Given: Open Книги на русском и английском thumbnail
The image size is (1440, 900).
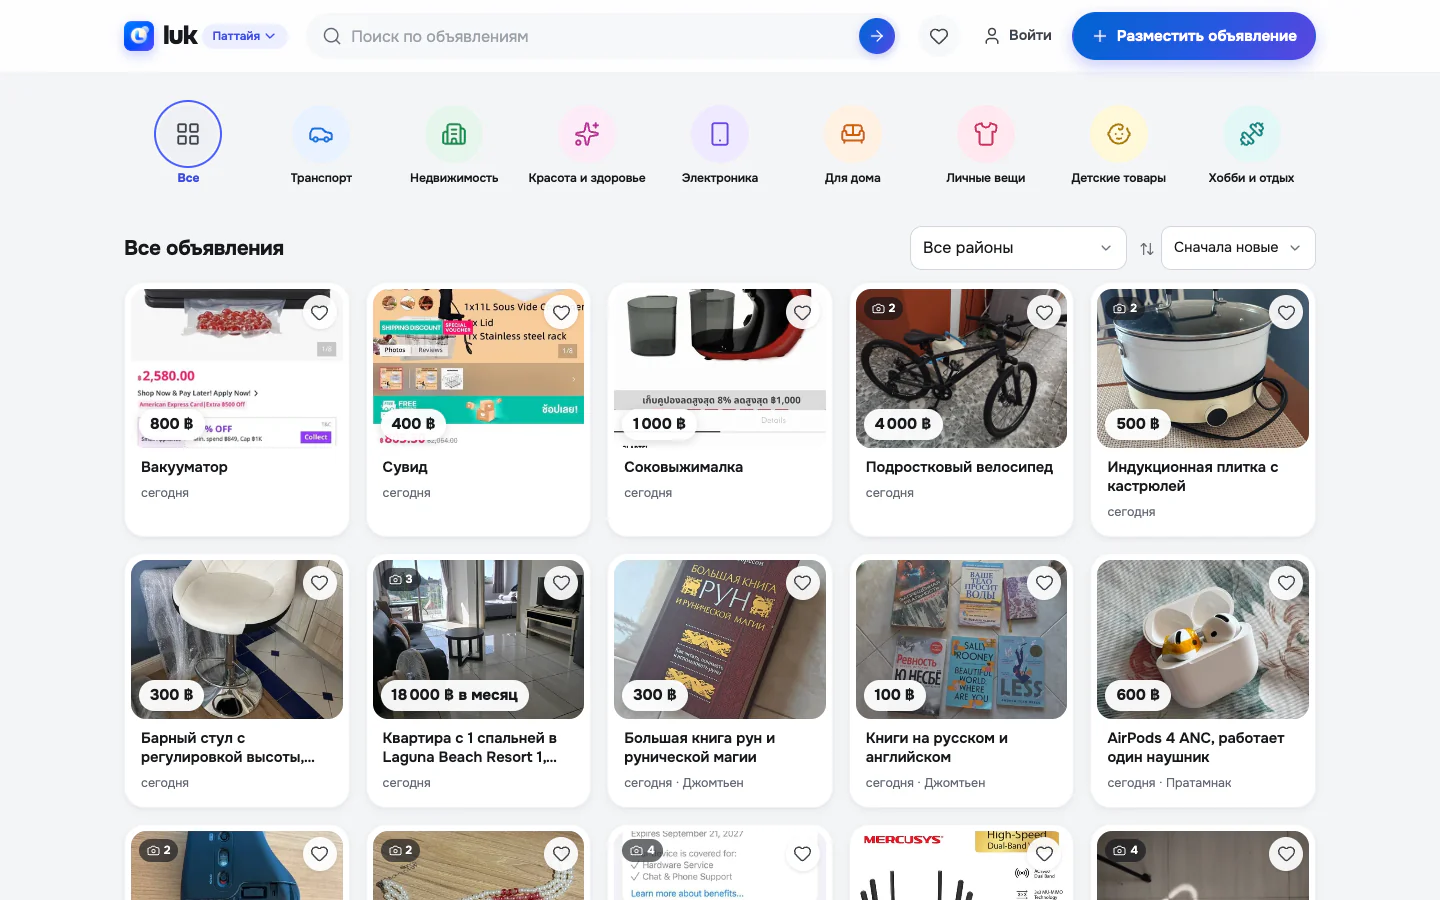Looking at the screenshot, I should point(961,639).
